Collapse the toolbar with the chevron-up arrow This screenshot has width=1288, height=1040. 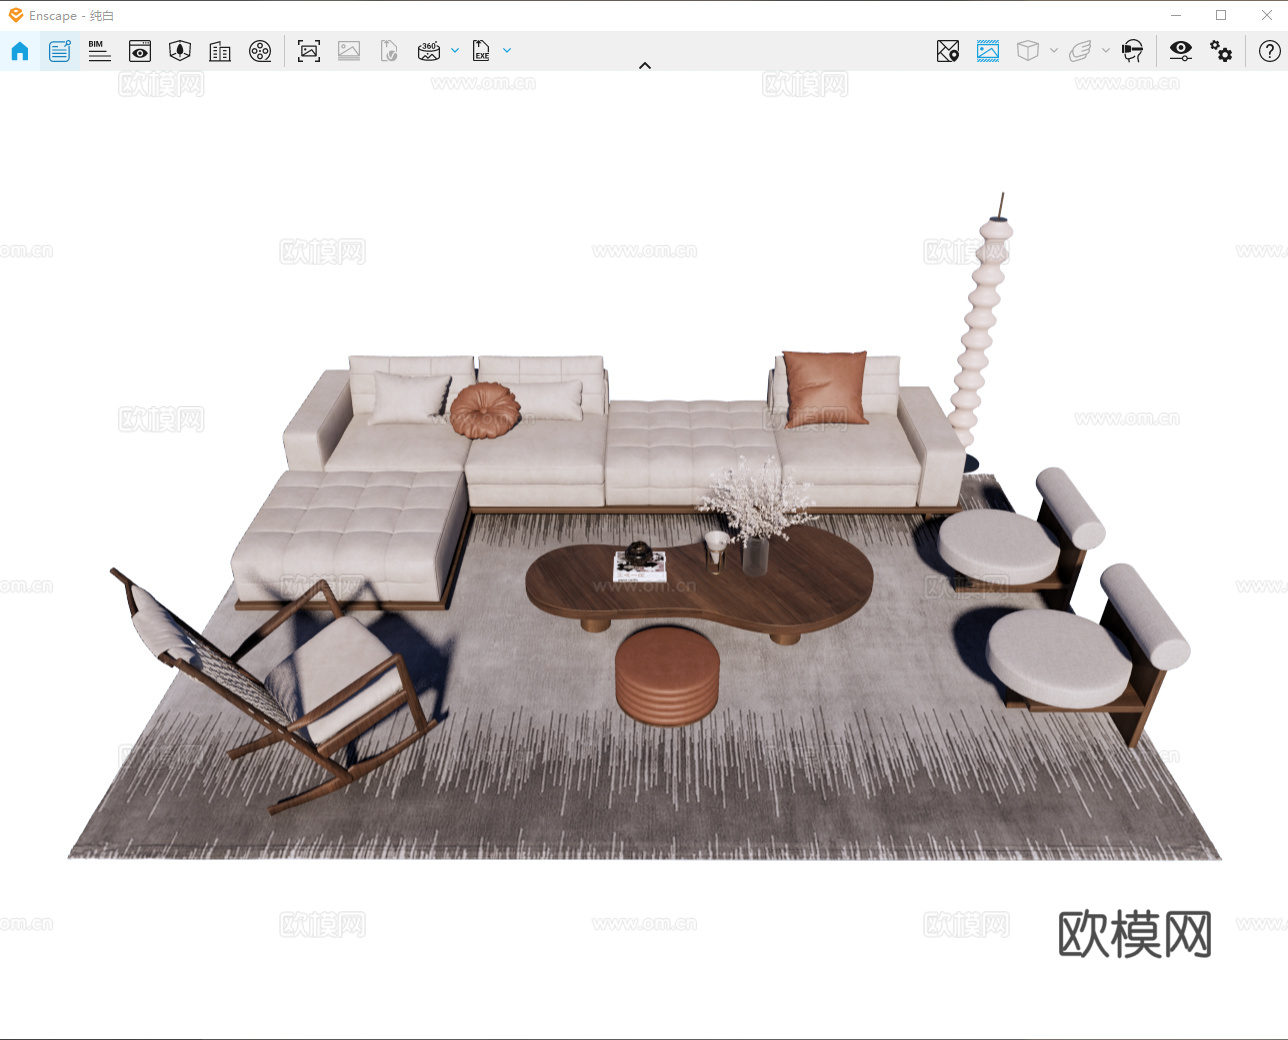[x=645, y=66]
